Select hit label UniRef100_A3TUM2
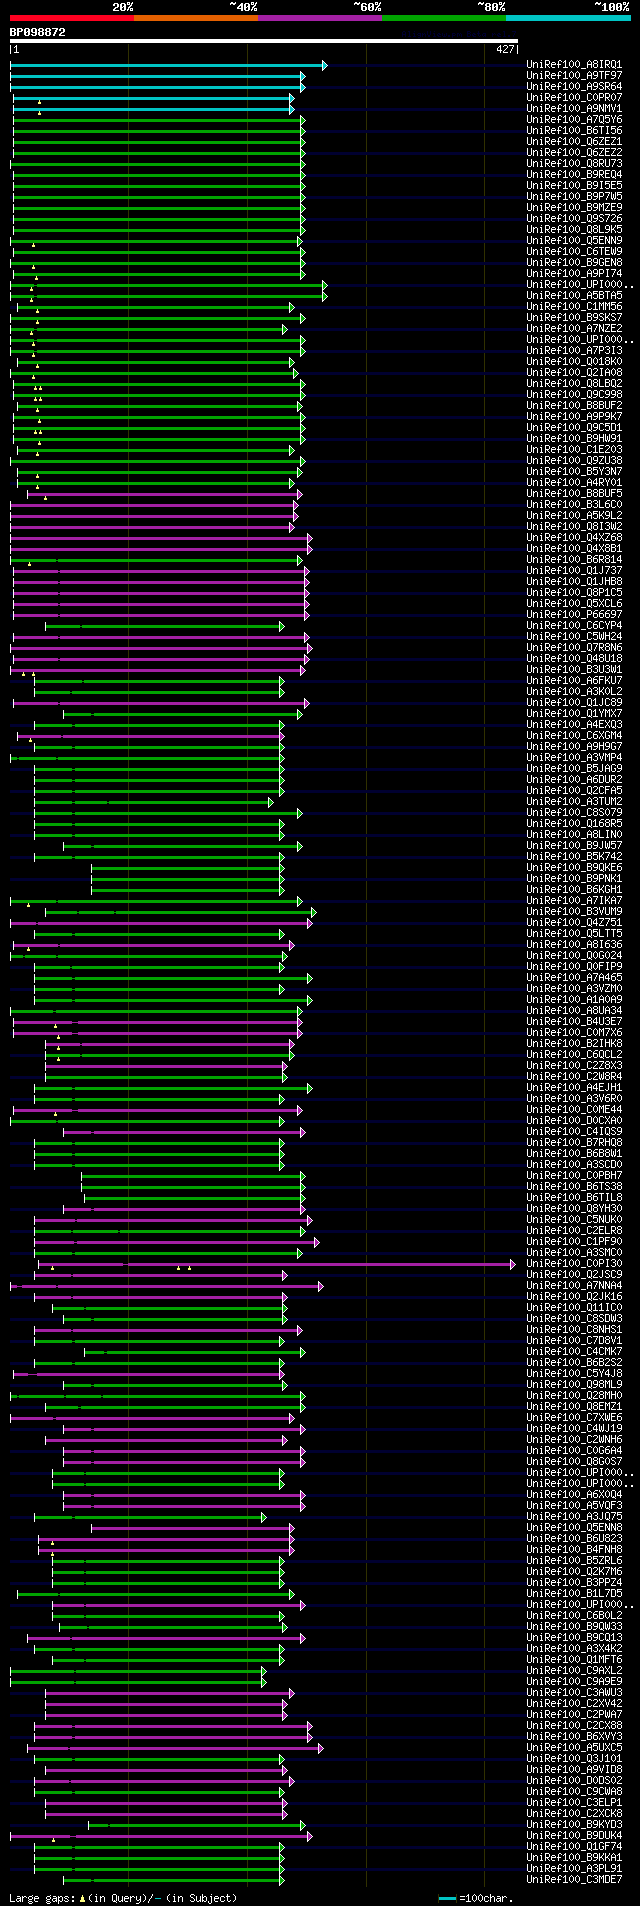640x1906 pixels. (x=574, y=802)
